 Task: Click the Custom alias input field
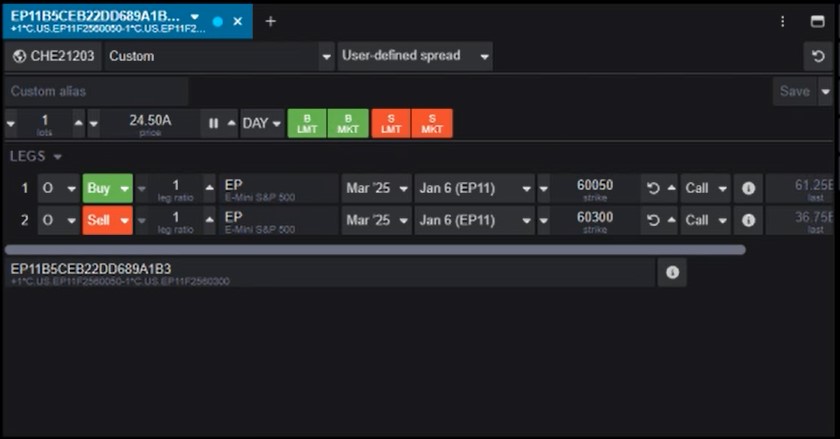[96, 91]
